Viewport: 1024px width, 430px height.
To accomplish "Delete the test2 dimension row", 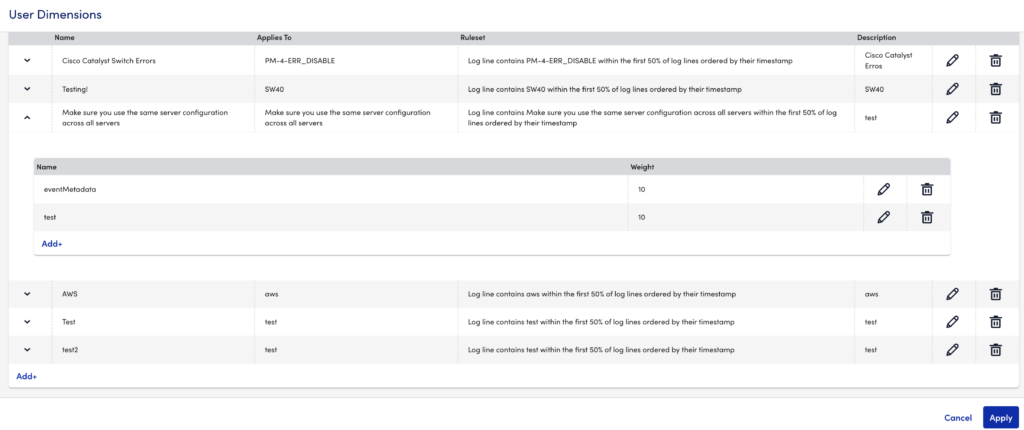I will coord(995,350).
